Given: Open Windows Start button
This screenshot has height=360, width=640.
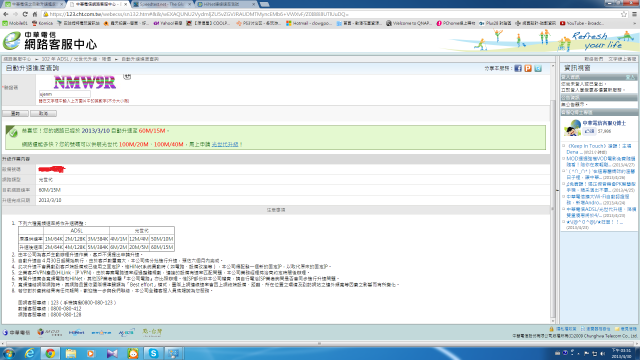Looking at the screenshot, I should [x=9, y=353].
